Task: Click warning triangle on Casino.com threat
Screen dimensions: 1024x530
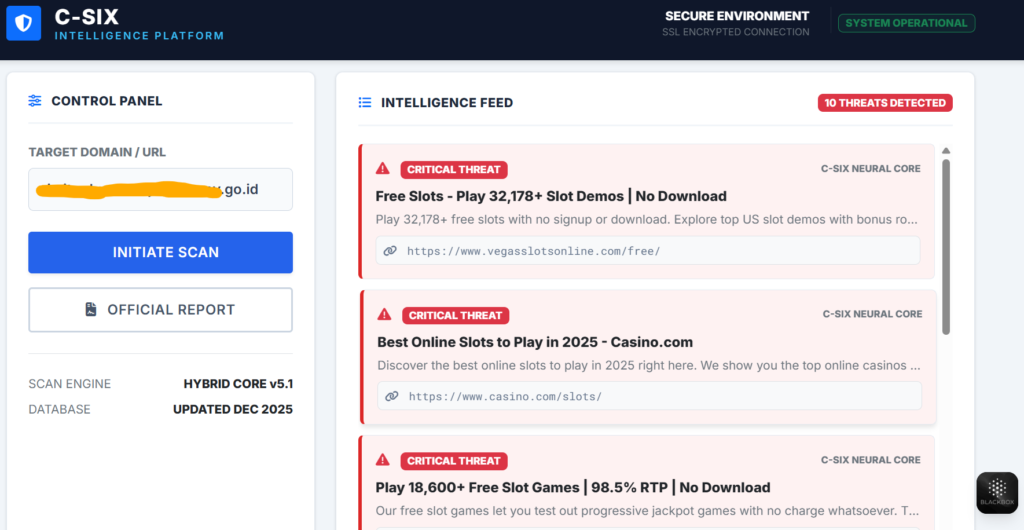Action: 385,315
